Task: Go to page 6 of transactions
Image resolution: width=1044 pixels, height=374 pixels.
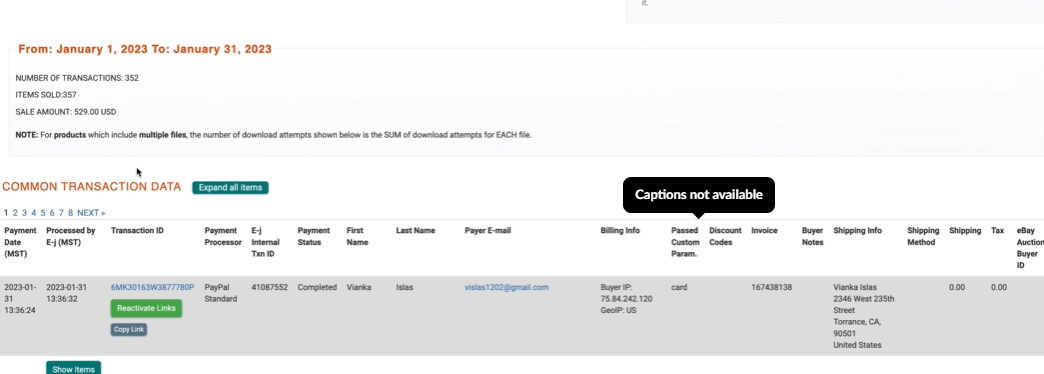Action: [x=52, y=213]
